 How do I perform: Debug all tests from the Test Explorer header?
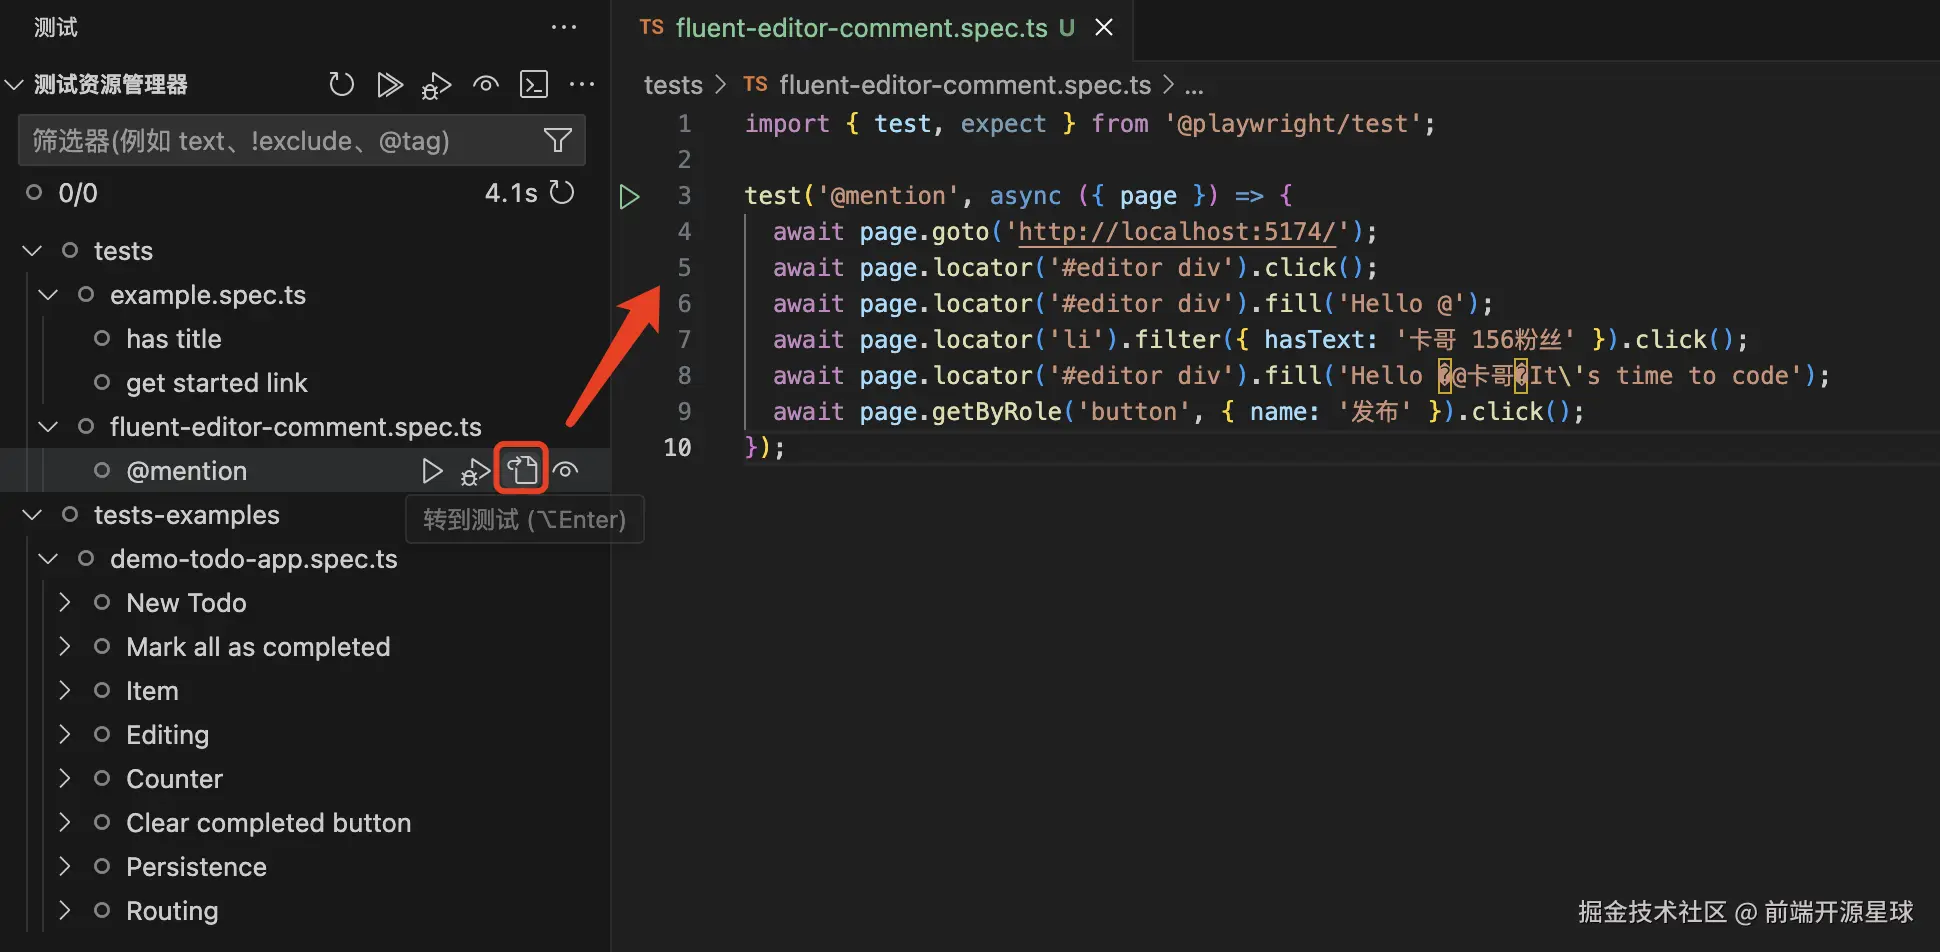(437, 86)
